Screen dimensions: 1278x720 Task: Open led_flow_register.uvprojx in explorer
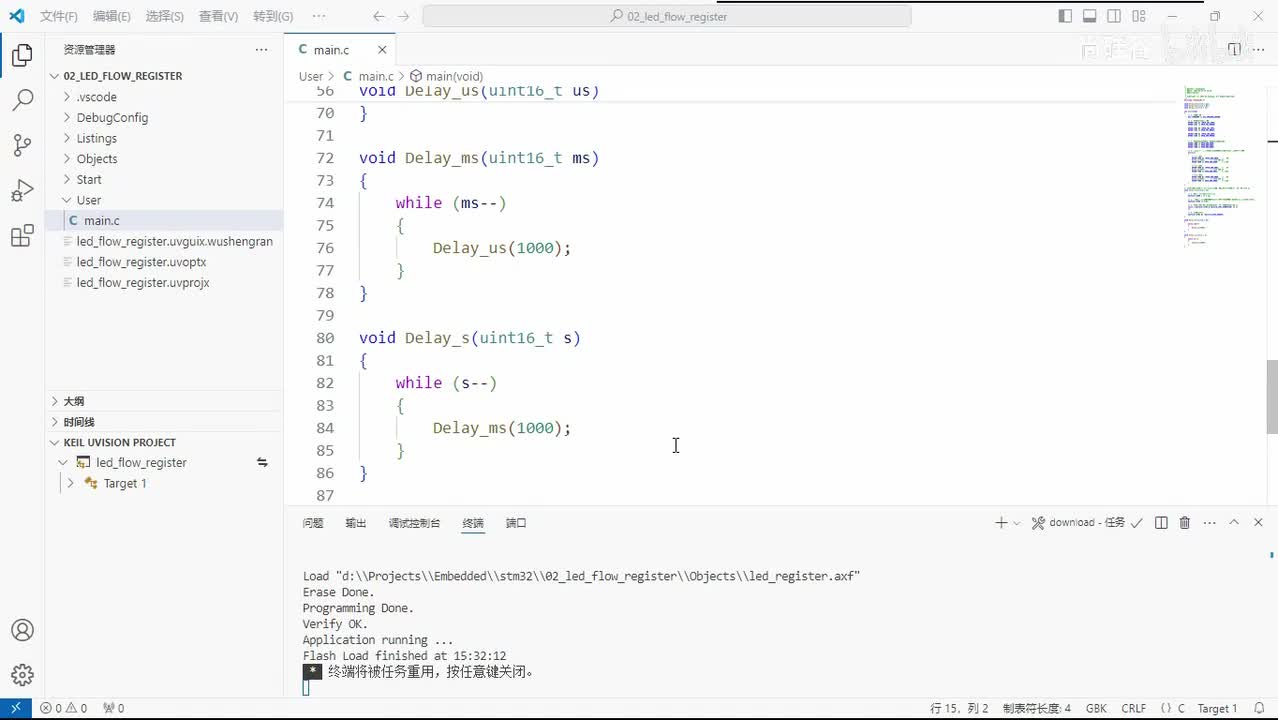pyautogui.click(x=143, y=283)
